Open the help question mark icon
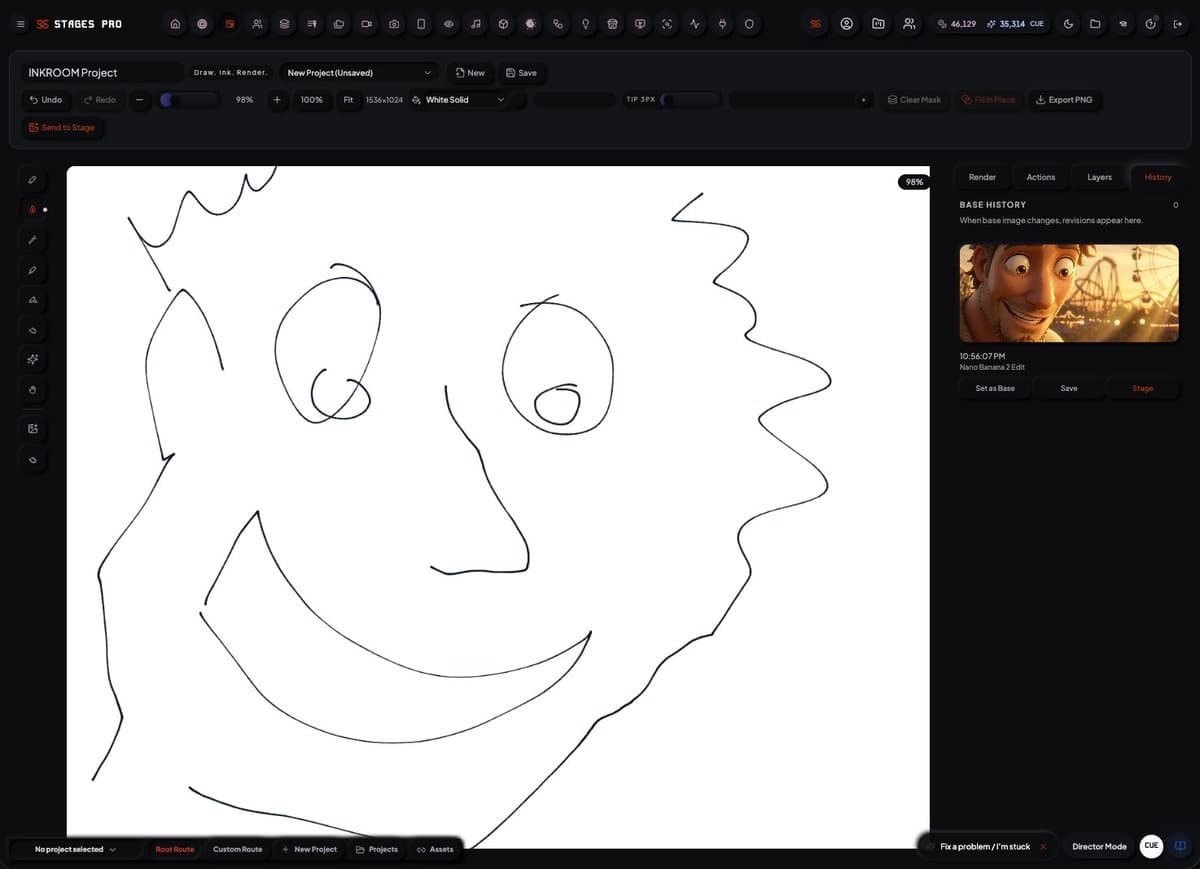 pos(1150,24)
